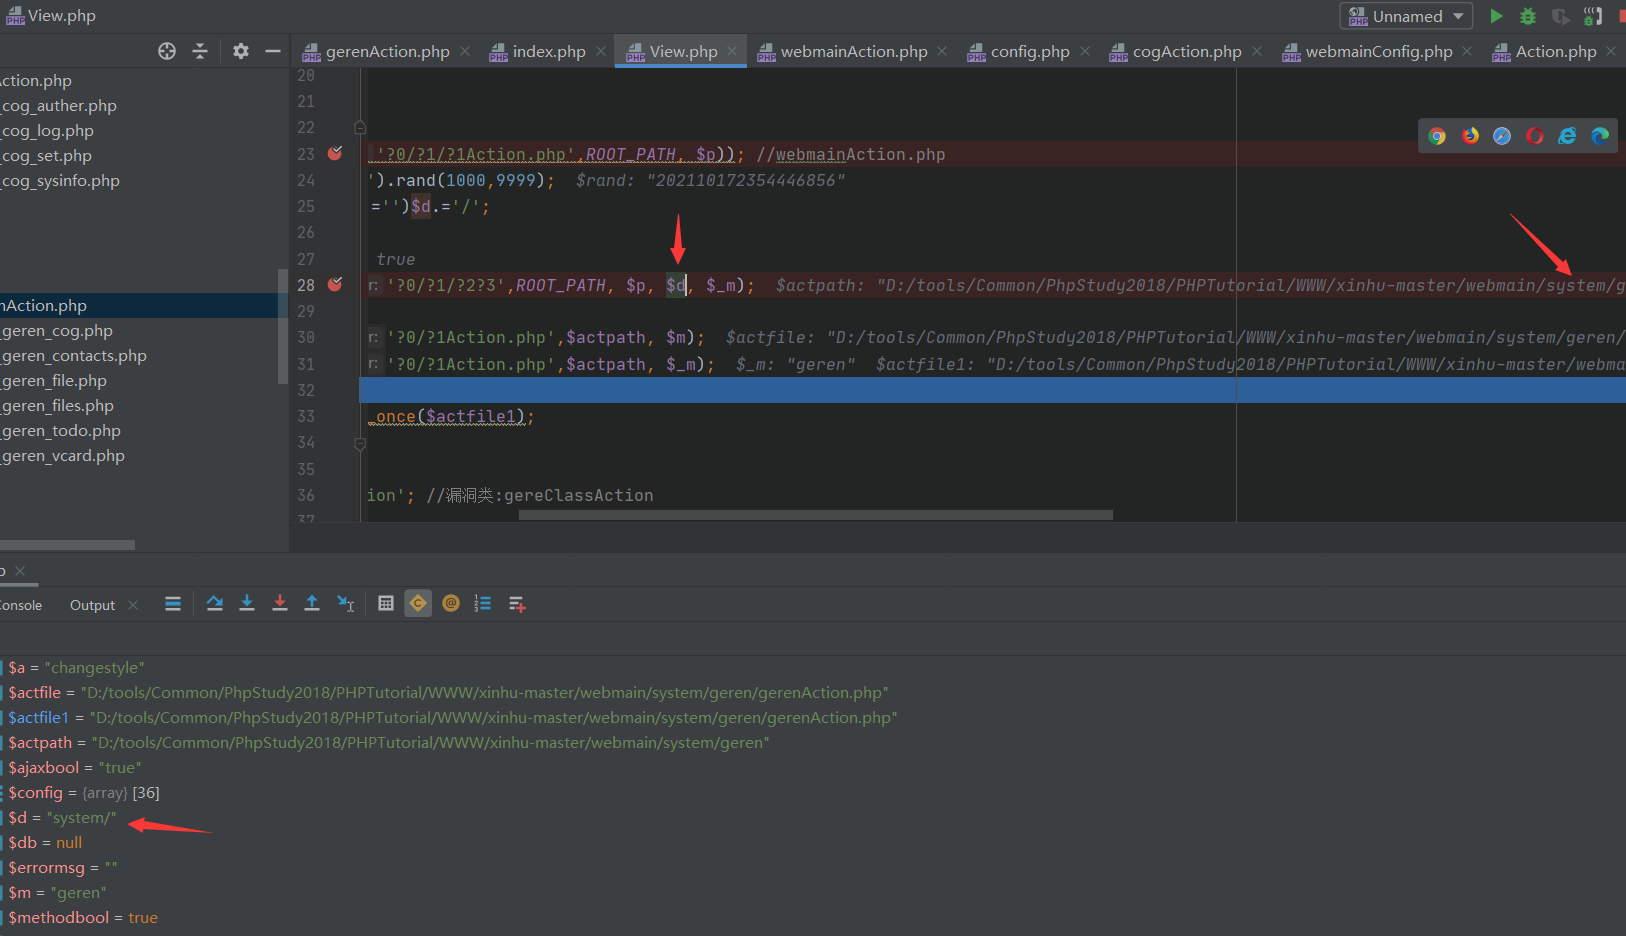
Task: Open the page in Firefox browser icon
Action: click(x=1470, y=136)
